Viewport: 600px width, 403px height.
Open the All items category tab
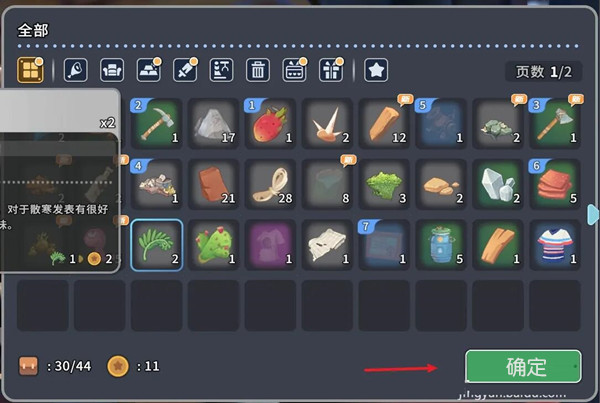pos(30,70)
